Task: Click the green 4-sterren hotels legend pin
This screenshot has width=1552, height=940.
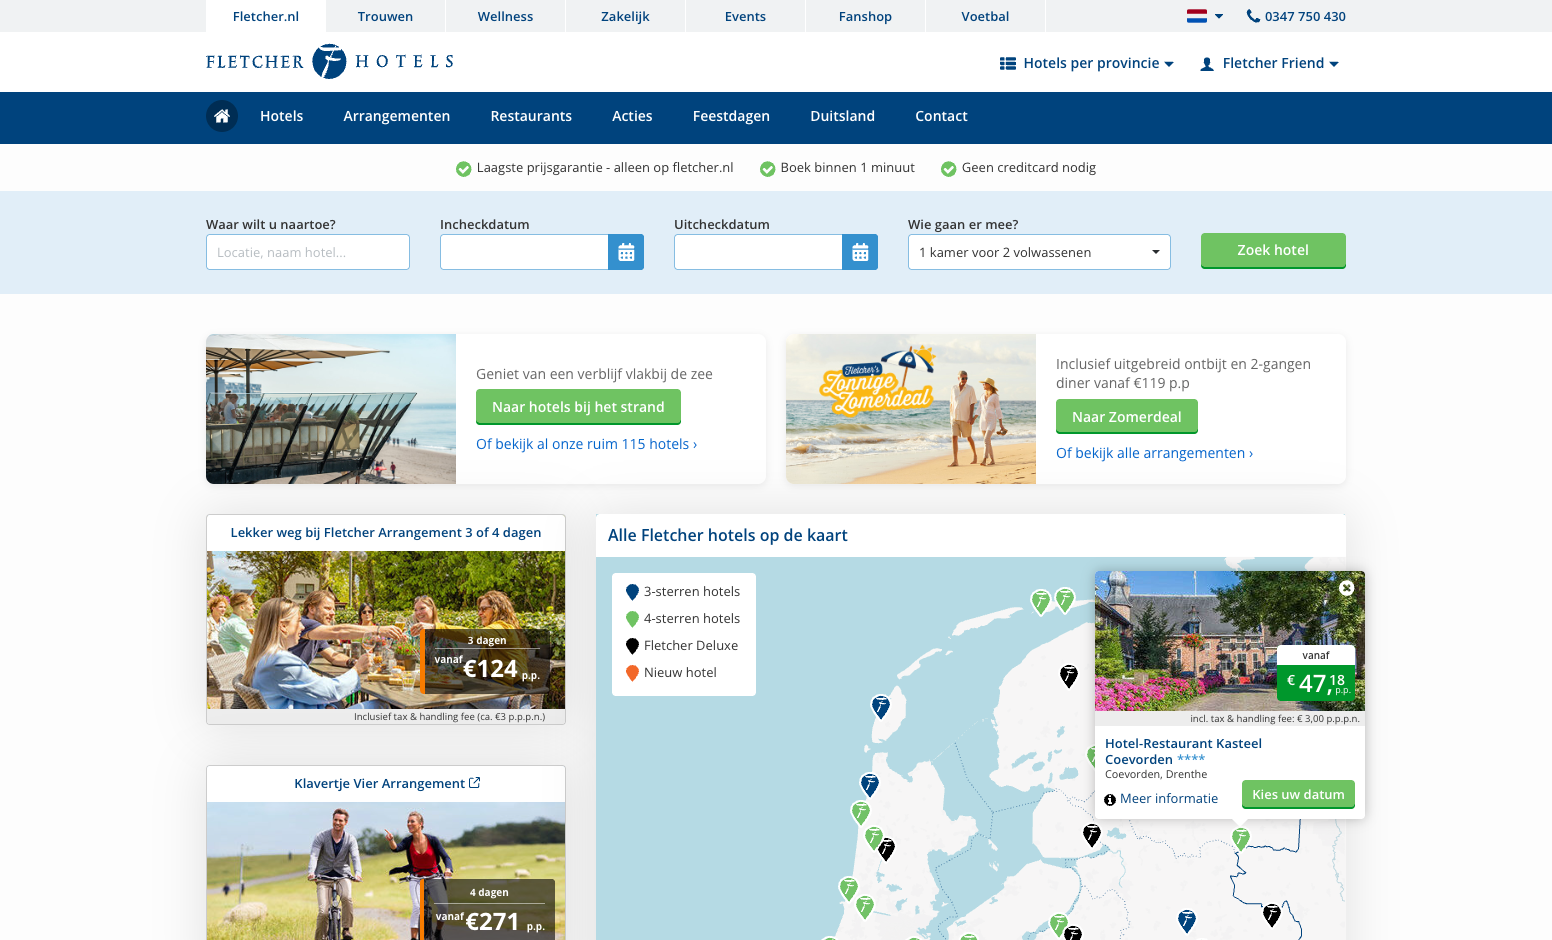Action: (x=632, y=619)
